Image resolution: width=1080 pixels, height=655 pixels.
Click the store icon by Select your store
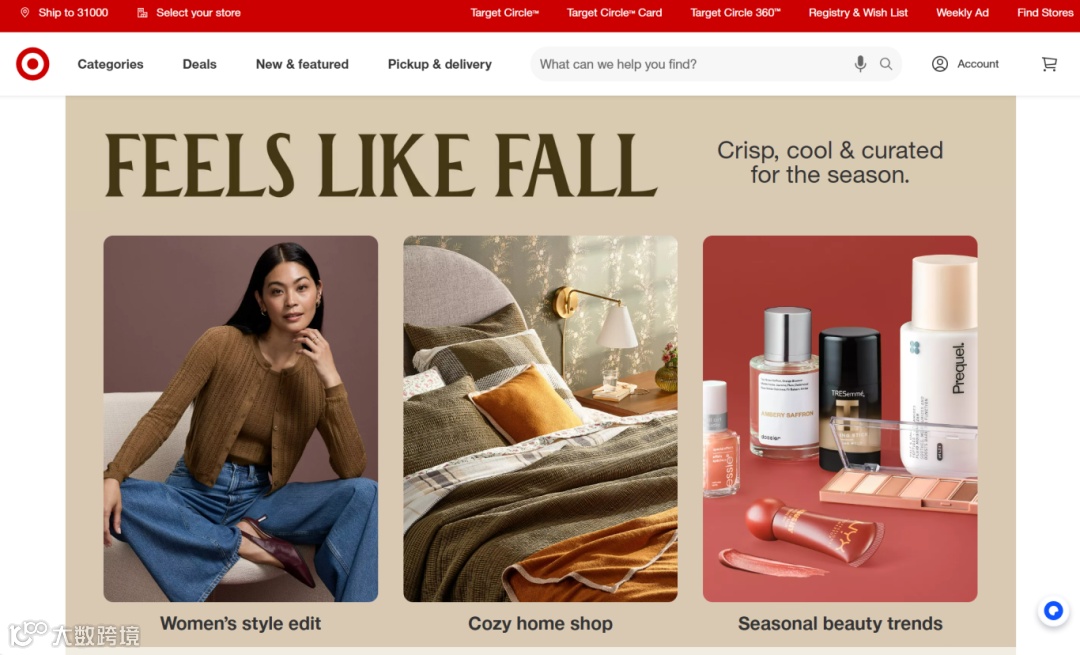point(143,12)
